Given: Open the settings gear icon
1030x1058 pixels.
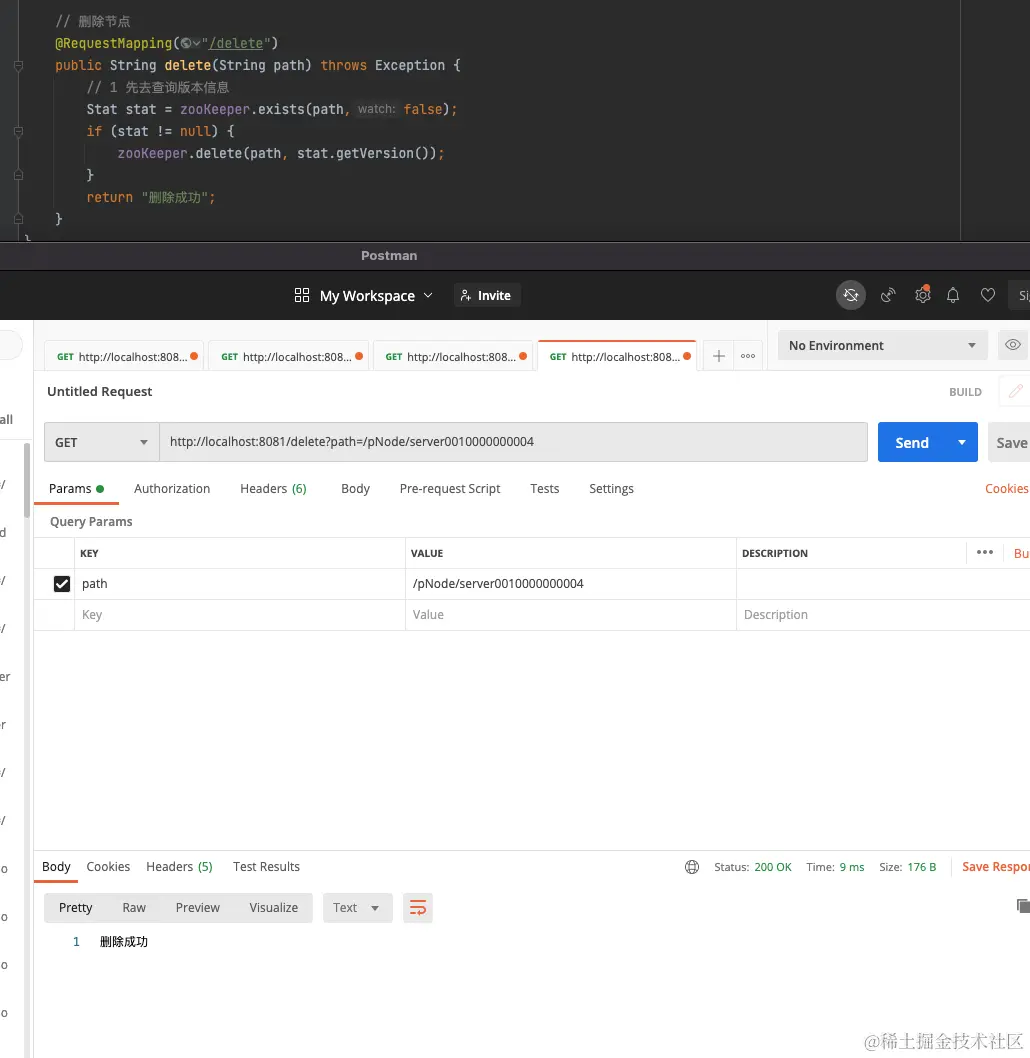Looking at the screenshot, I should click(x=922, y=295).
